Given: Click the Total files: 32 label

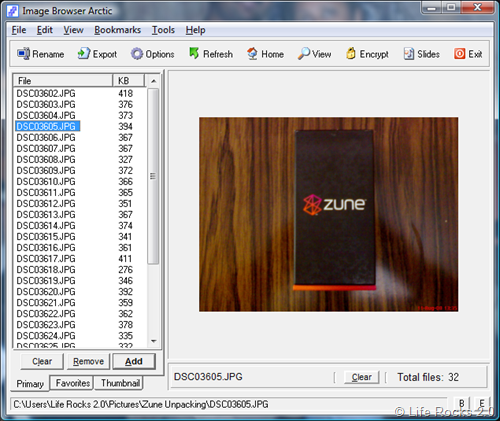Looking at the screenshot, I should [x=428, y=377].
